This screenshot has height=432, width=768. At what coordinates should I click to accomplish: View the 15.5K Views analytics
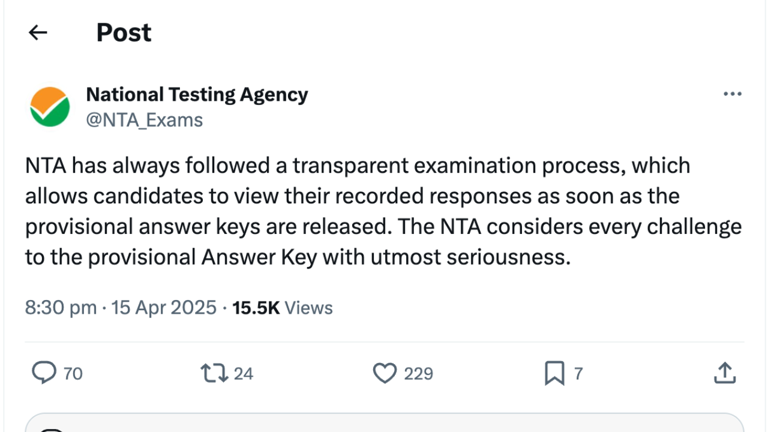coord(282,308)
